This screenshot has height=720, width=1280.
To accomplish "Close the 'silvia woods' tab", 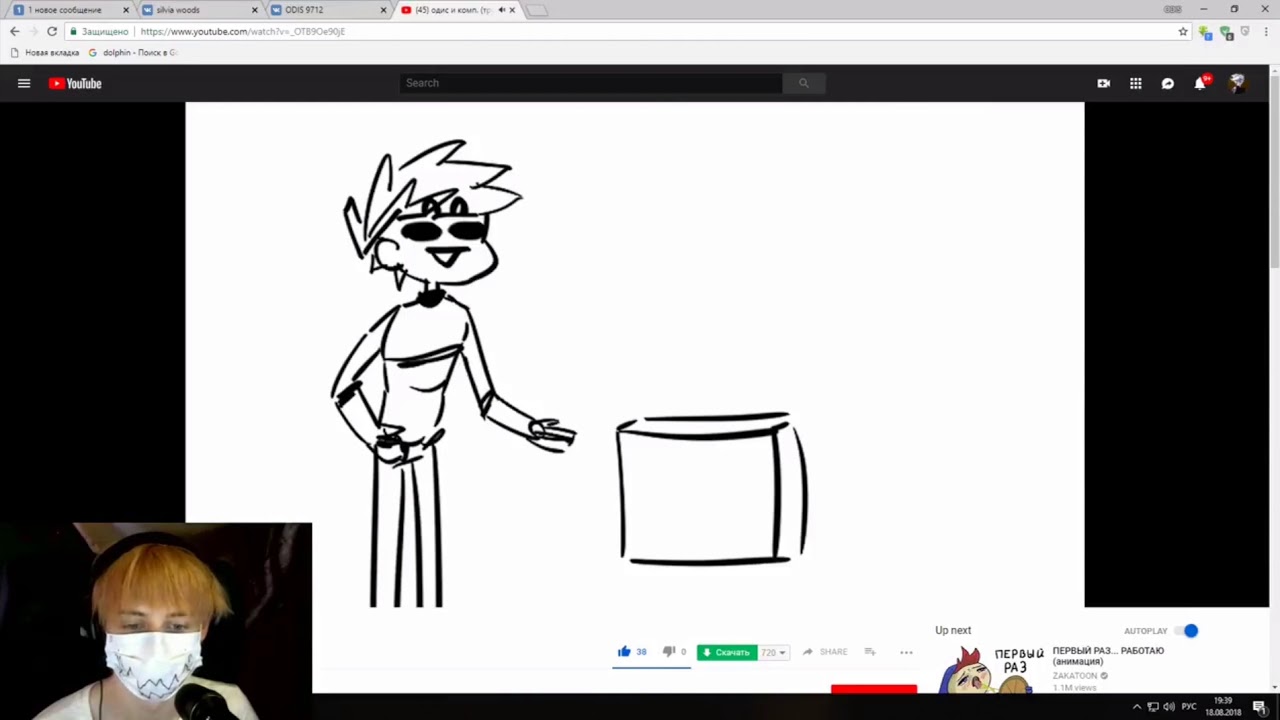I will 254,10.
